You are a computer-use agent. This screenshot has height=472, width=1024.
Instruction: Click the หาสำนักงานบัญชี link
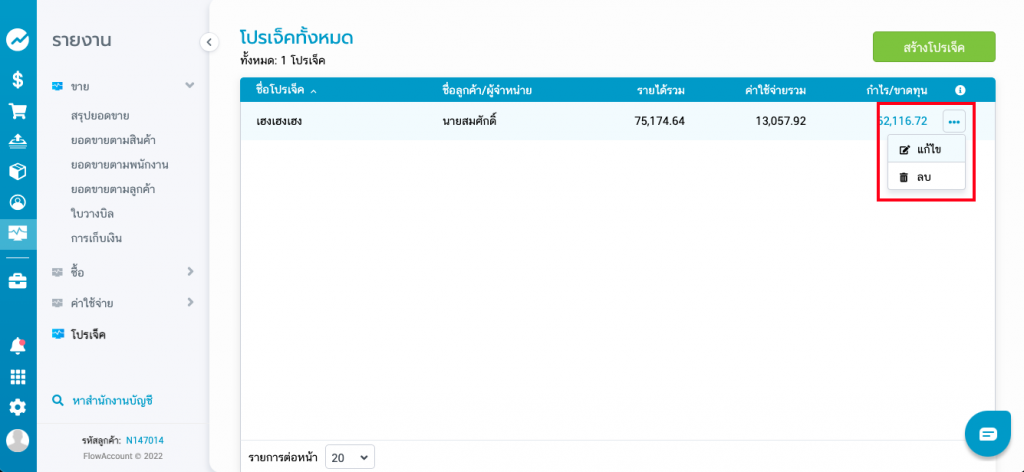(112, 400)
